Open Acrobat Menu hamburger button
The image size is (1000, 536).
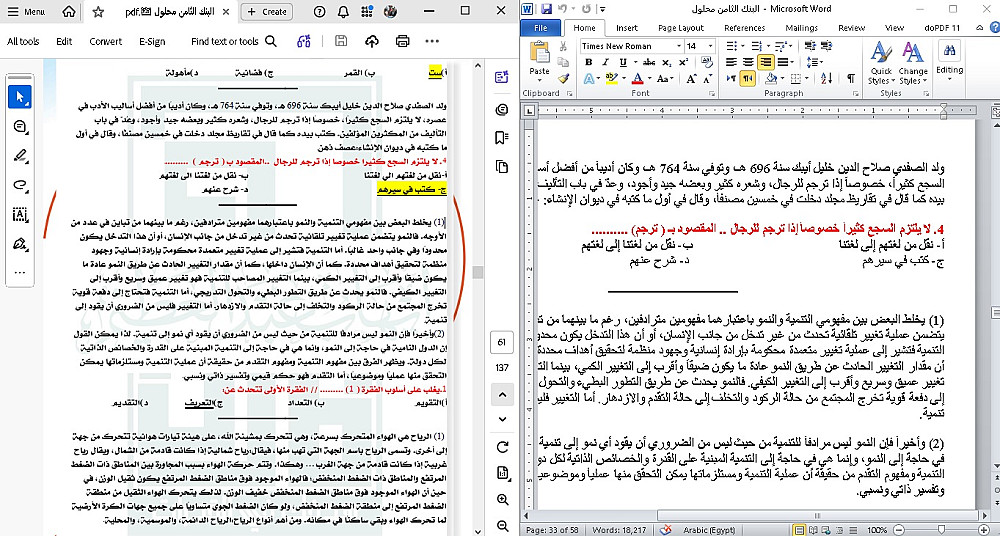[x=26, y=11]
